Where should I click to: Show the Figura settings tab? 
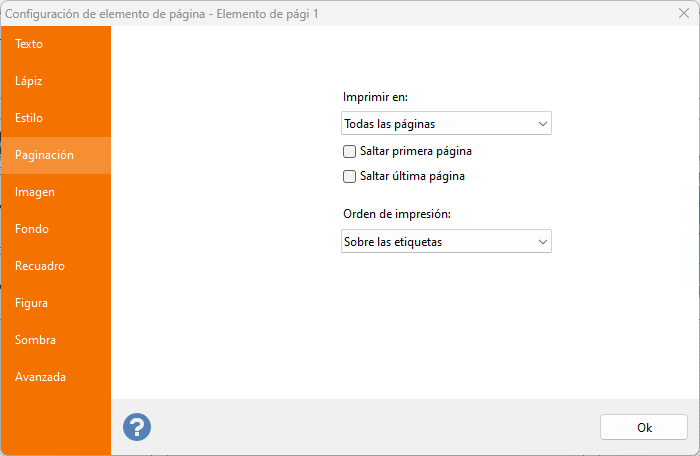(x=32, y=303)
